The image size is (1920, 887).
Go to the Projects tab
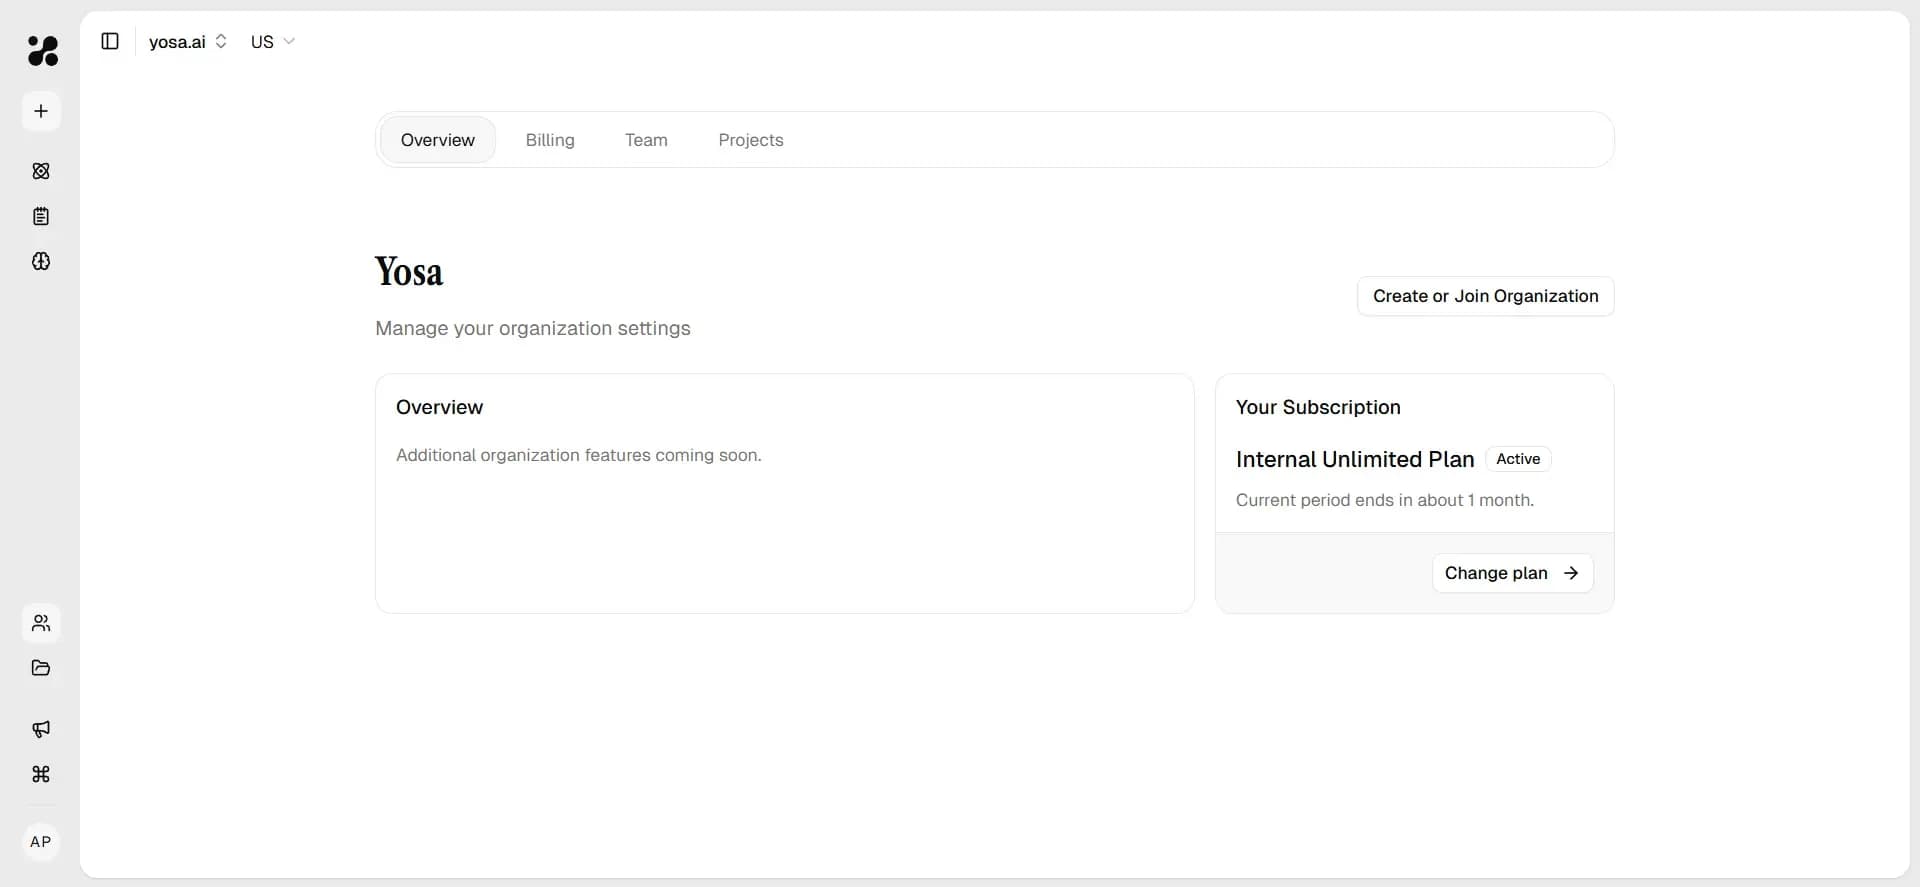point(750,140)
